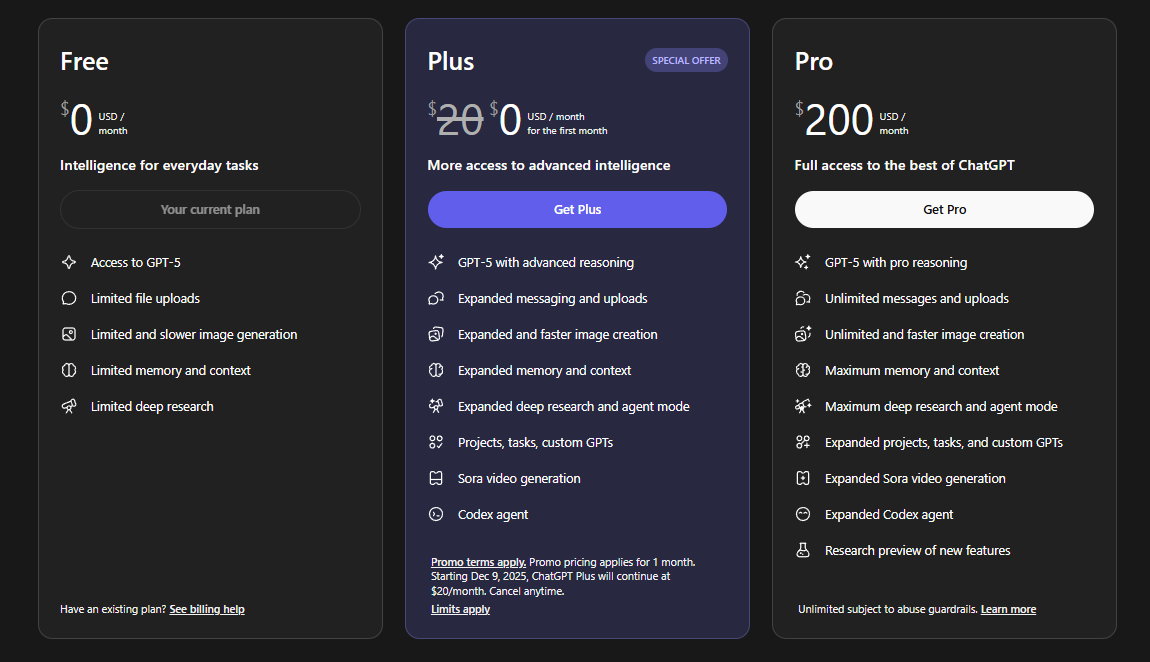Click the Expanded Sora video generation icon

(803, 479)
